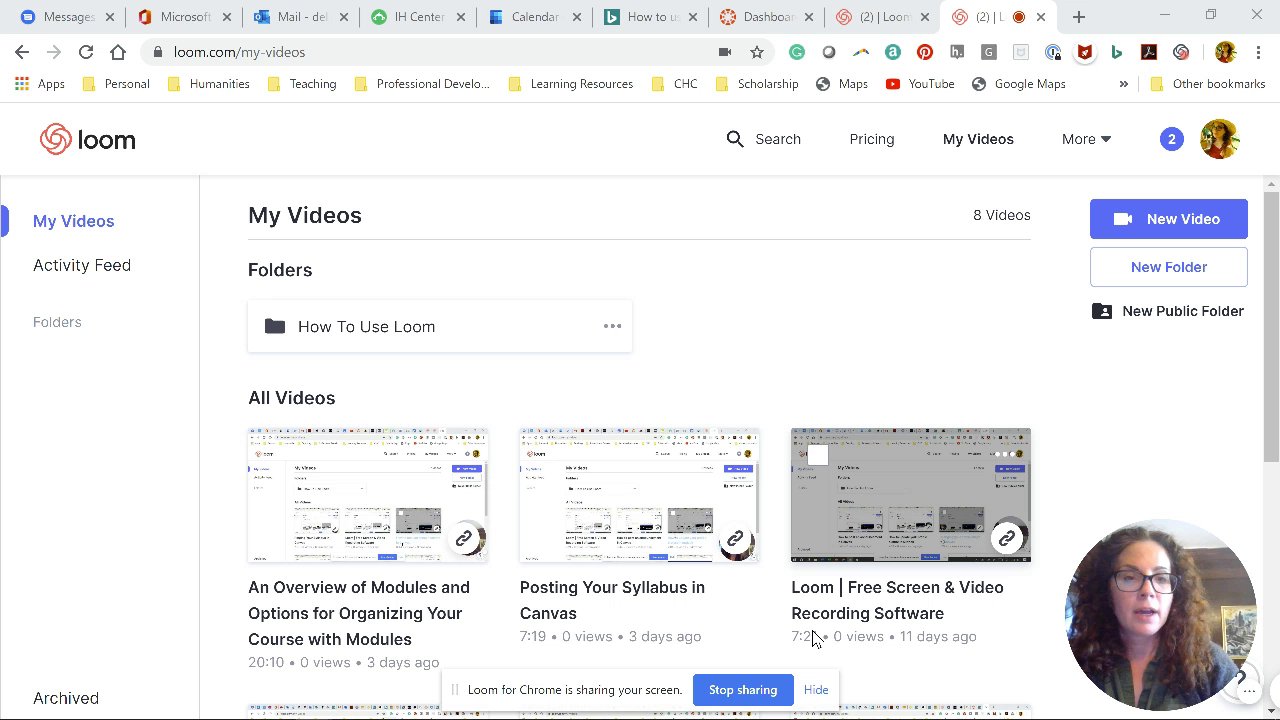Open the Google Maps bookmark

click(x=1018, y=84)
